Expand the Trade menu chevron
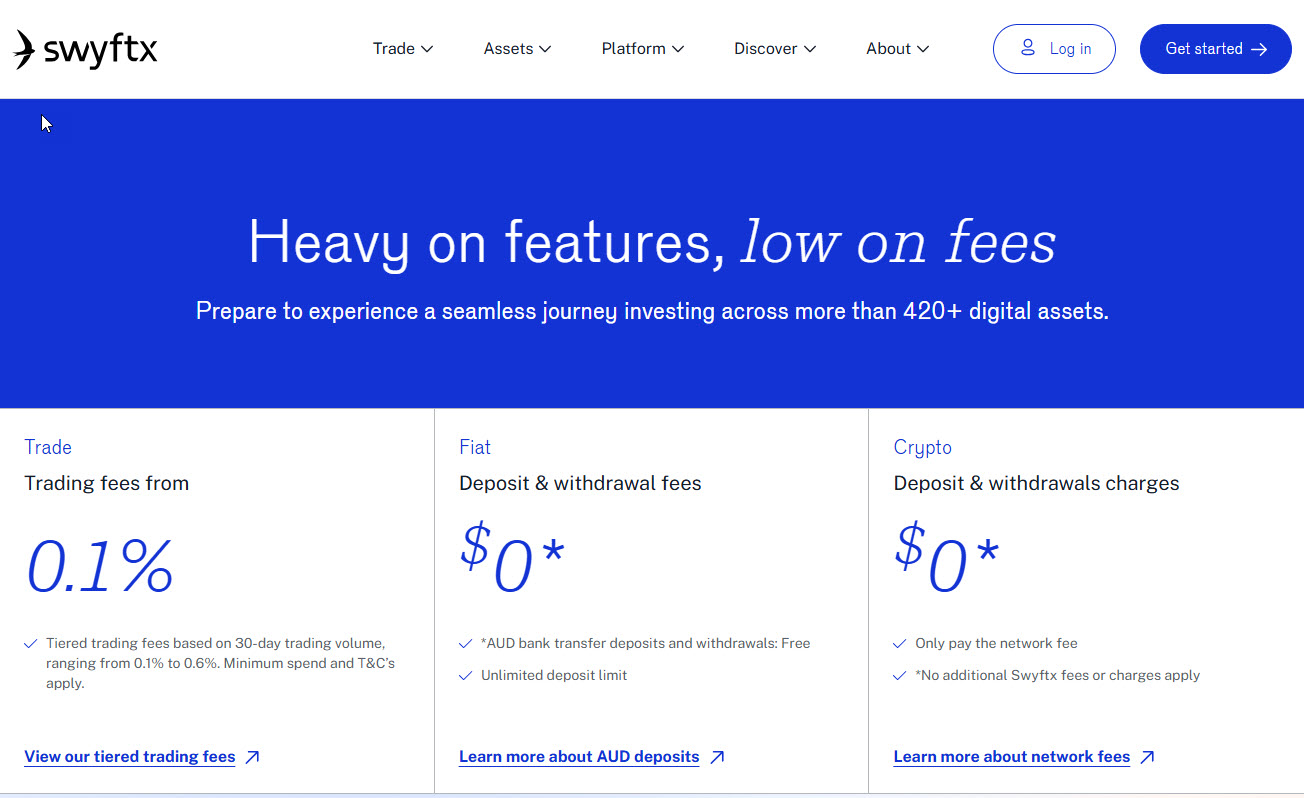The image size is (1304, 798). 427,49
